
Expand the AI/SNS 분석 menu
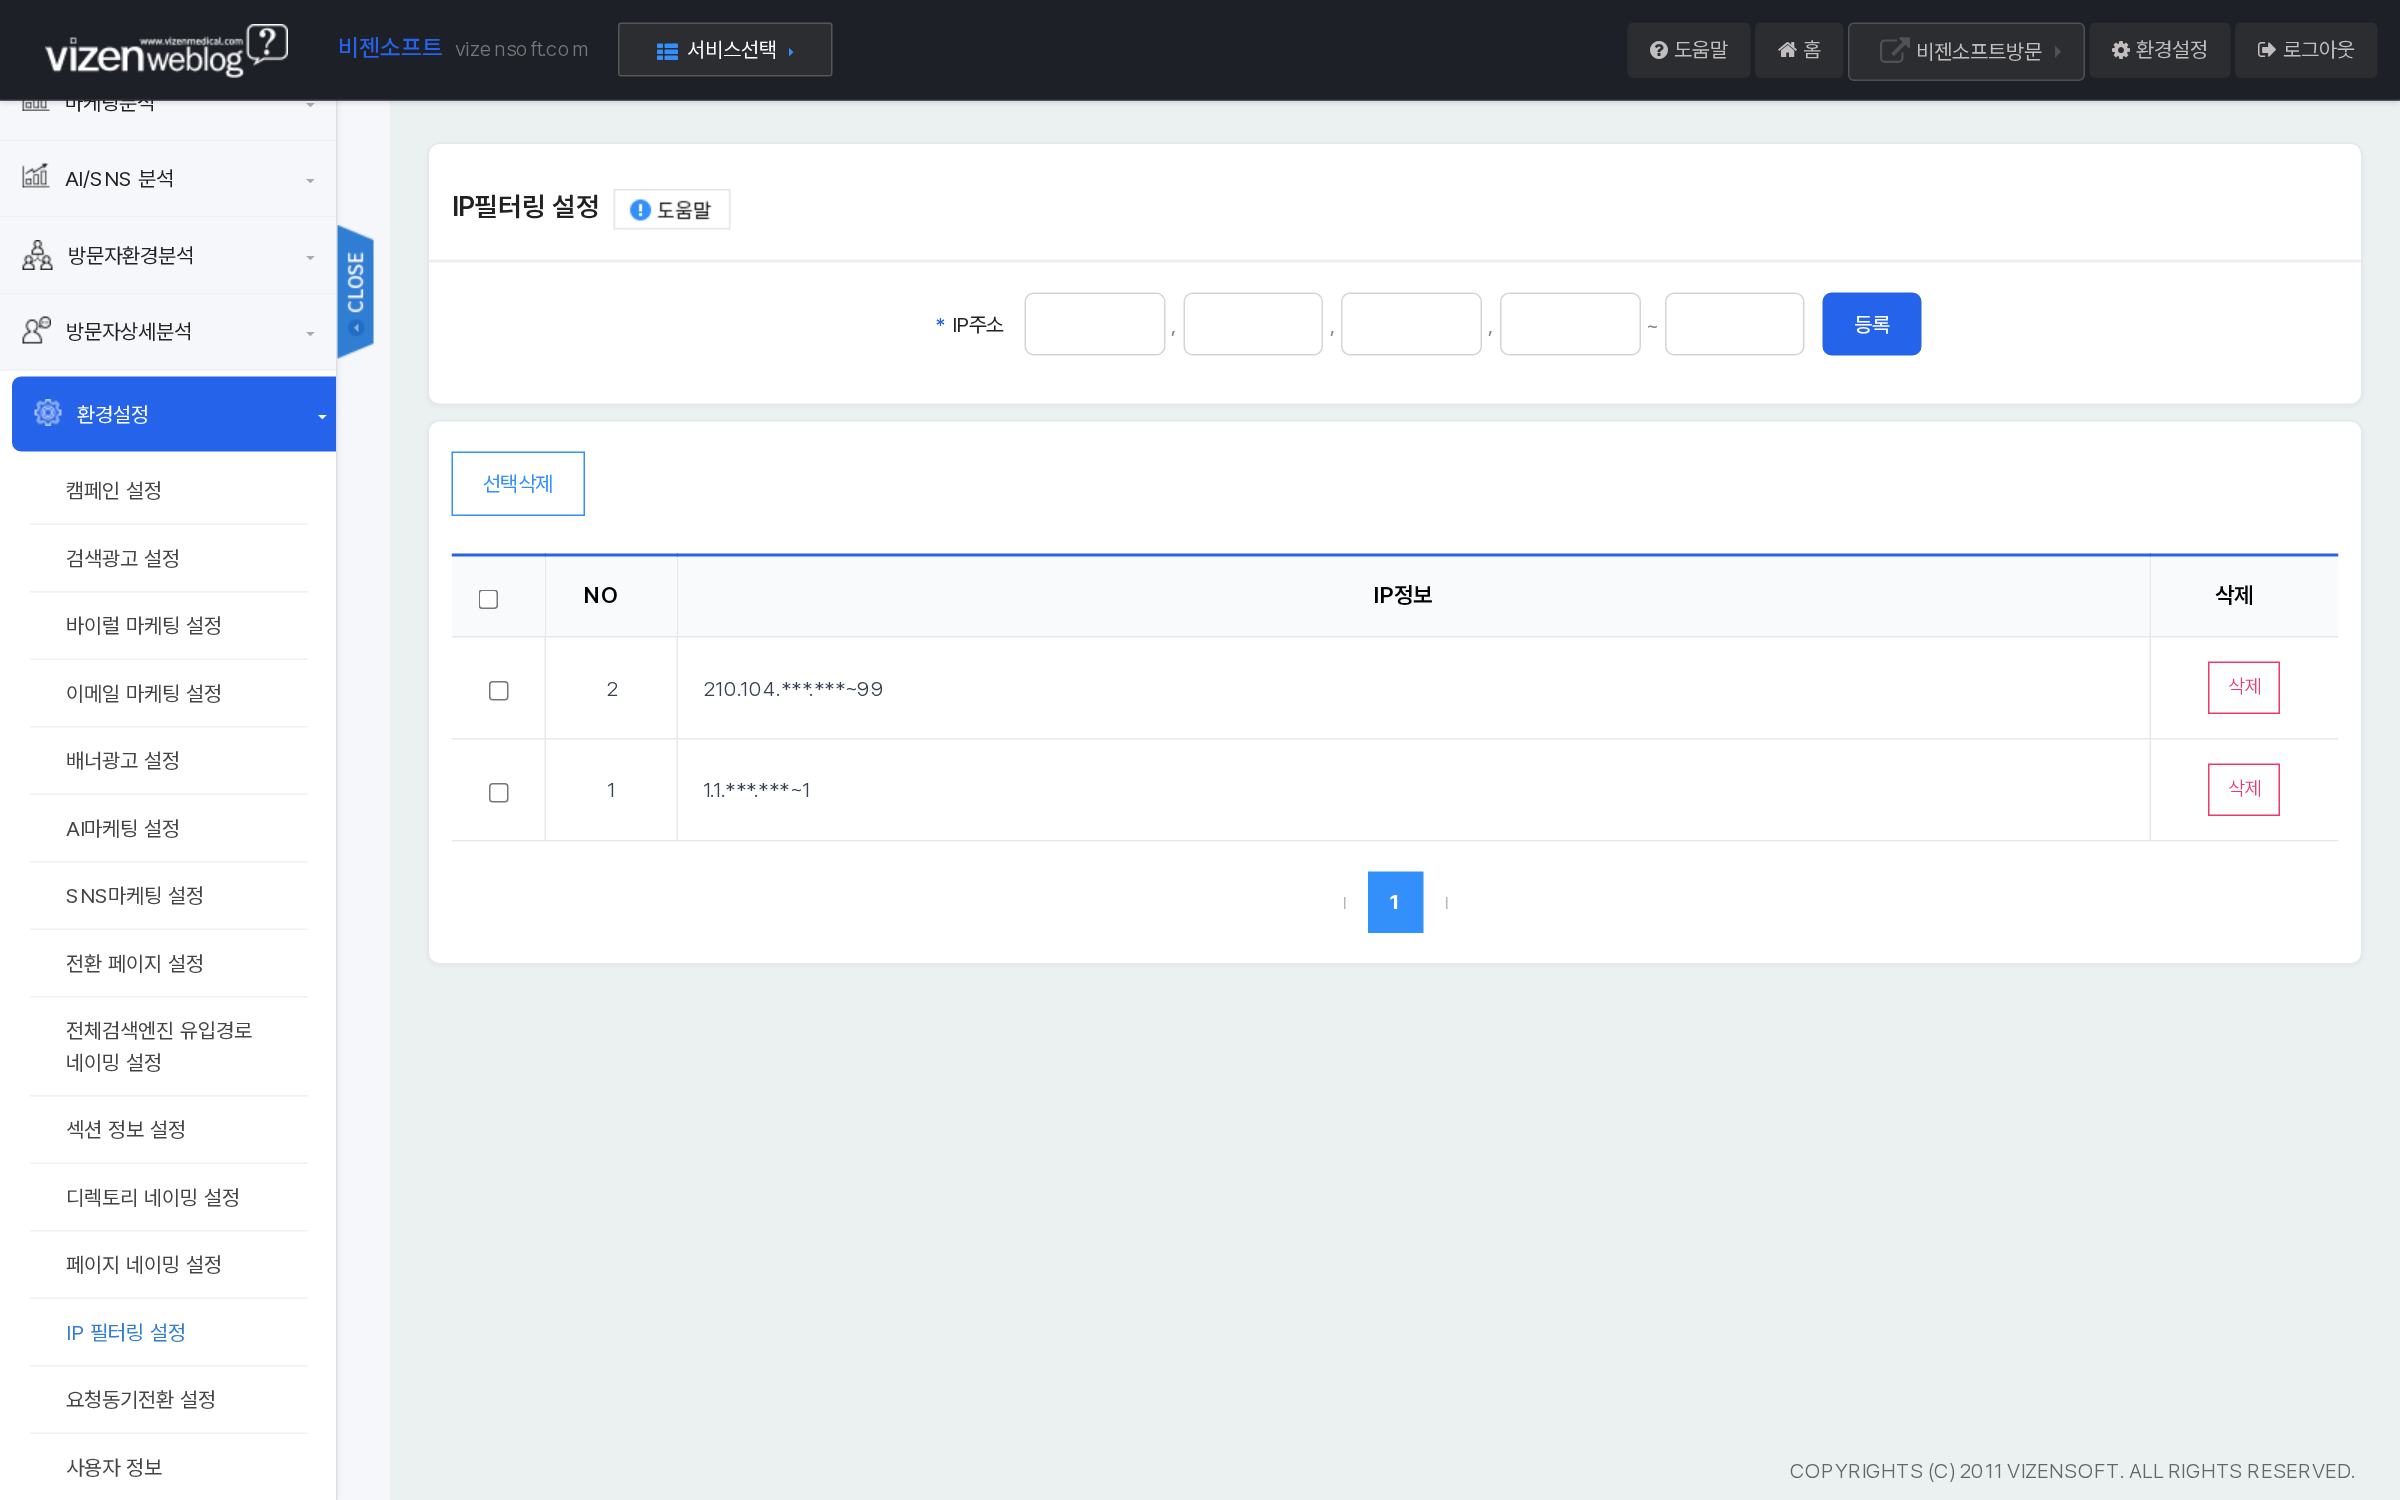168,178
